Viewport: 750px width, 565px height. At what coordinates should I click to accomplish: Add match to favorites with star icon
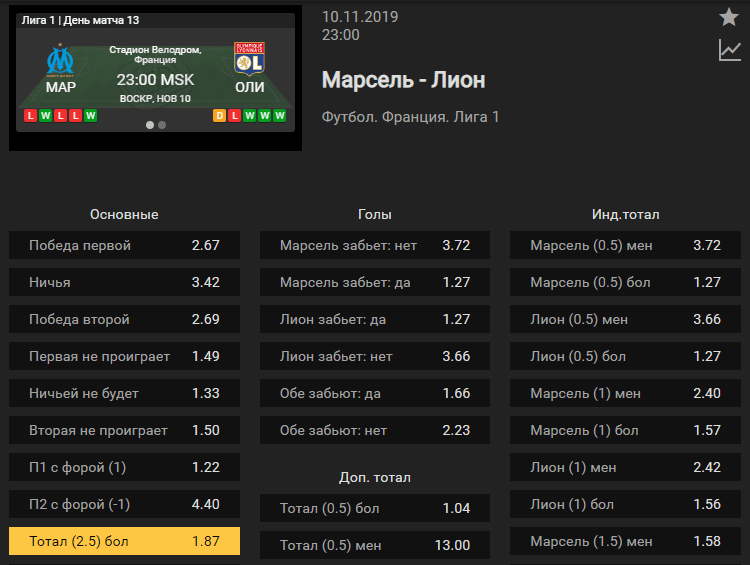point(729,17)
